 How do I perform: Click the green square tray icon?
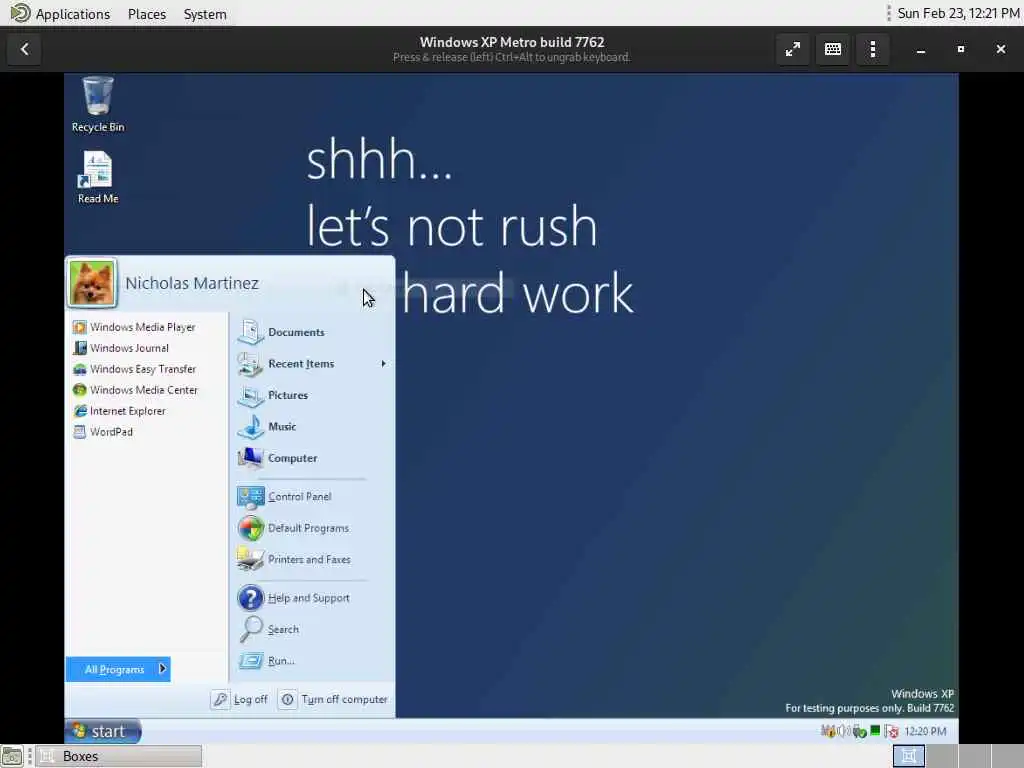(x=875, y=731)
